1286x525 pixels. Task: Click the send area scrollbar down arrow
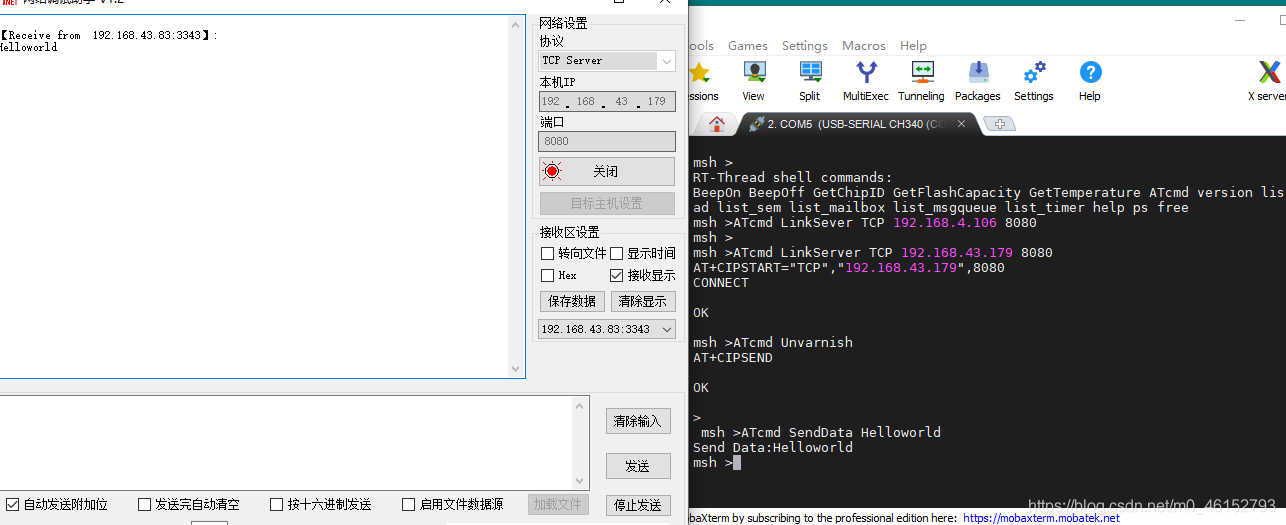(x=580, y=481)
